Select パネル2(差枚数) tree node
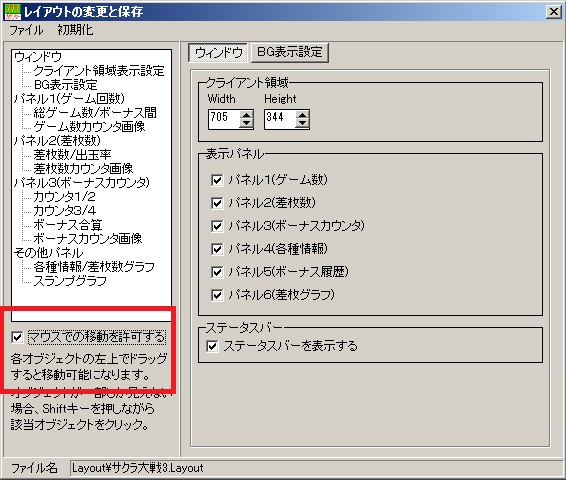This screenshot has width=566, height=480. pos(57,140)
